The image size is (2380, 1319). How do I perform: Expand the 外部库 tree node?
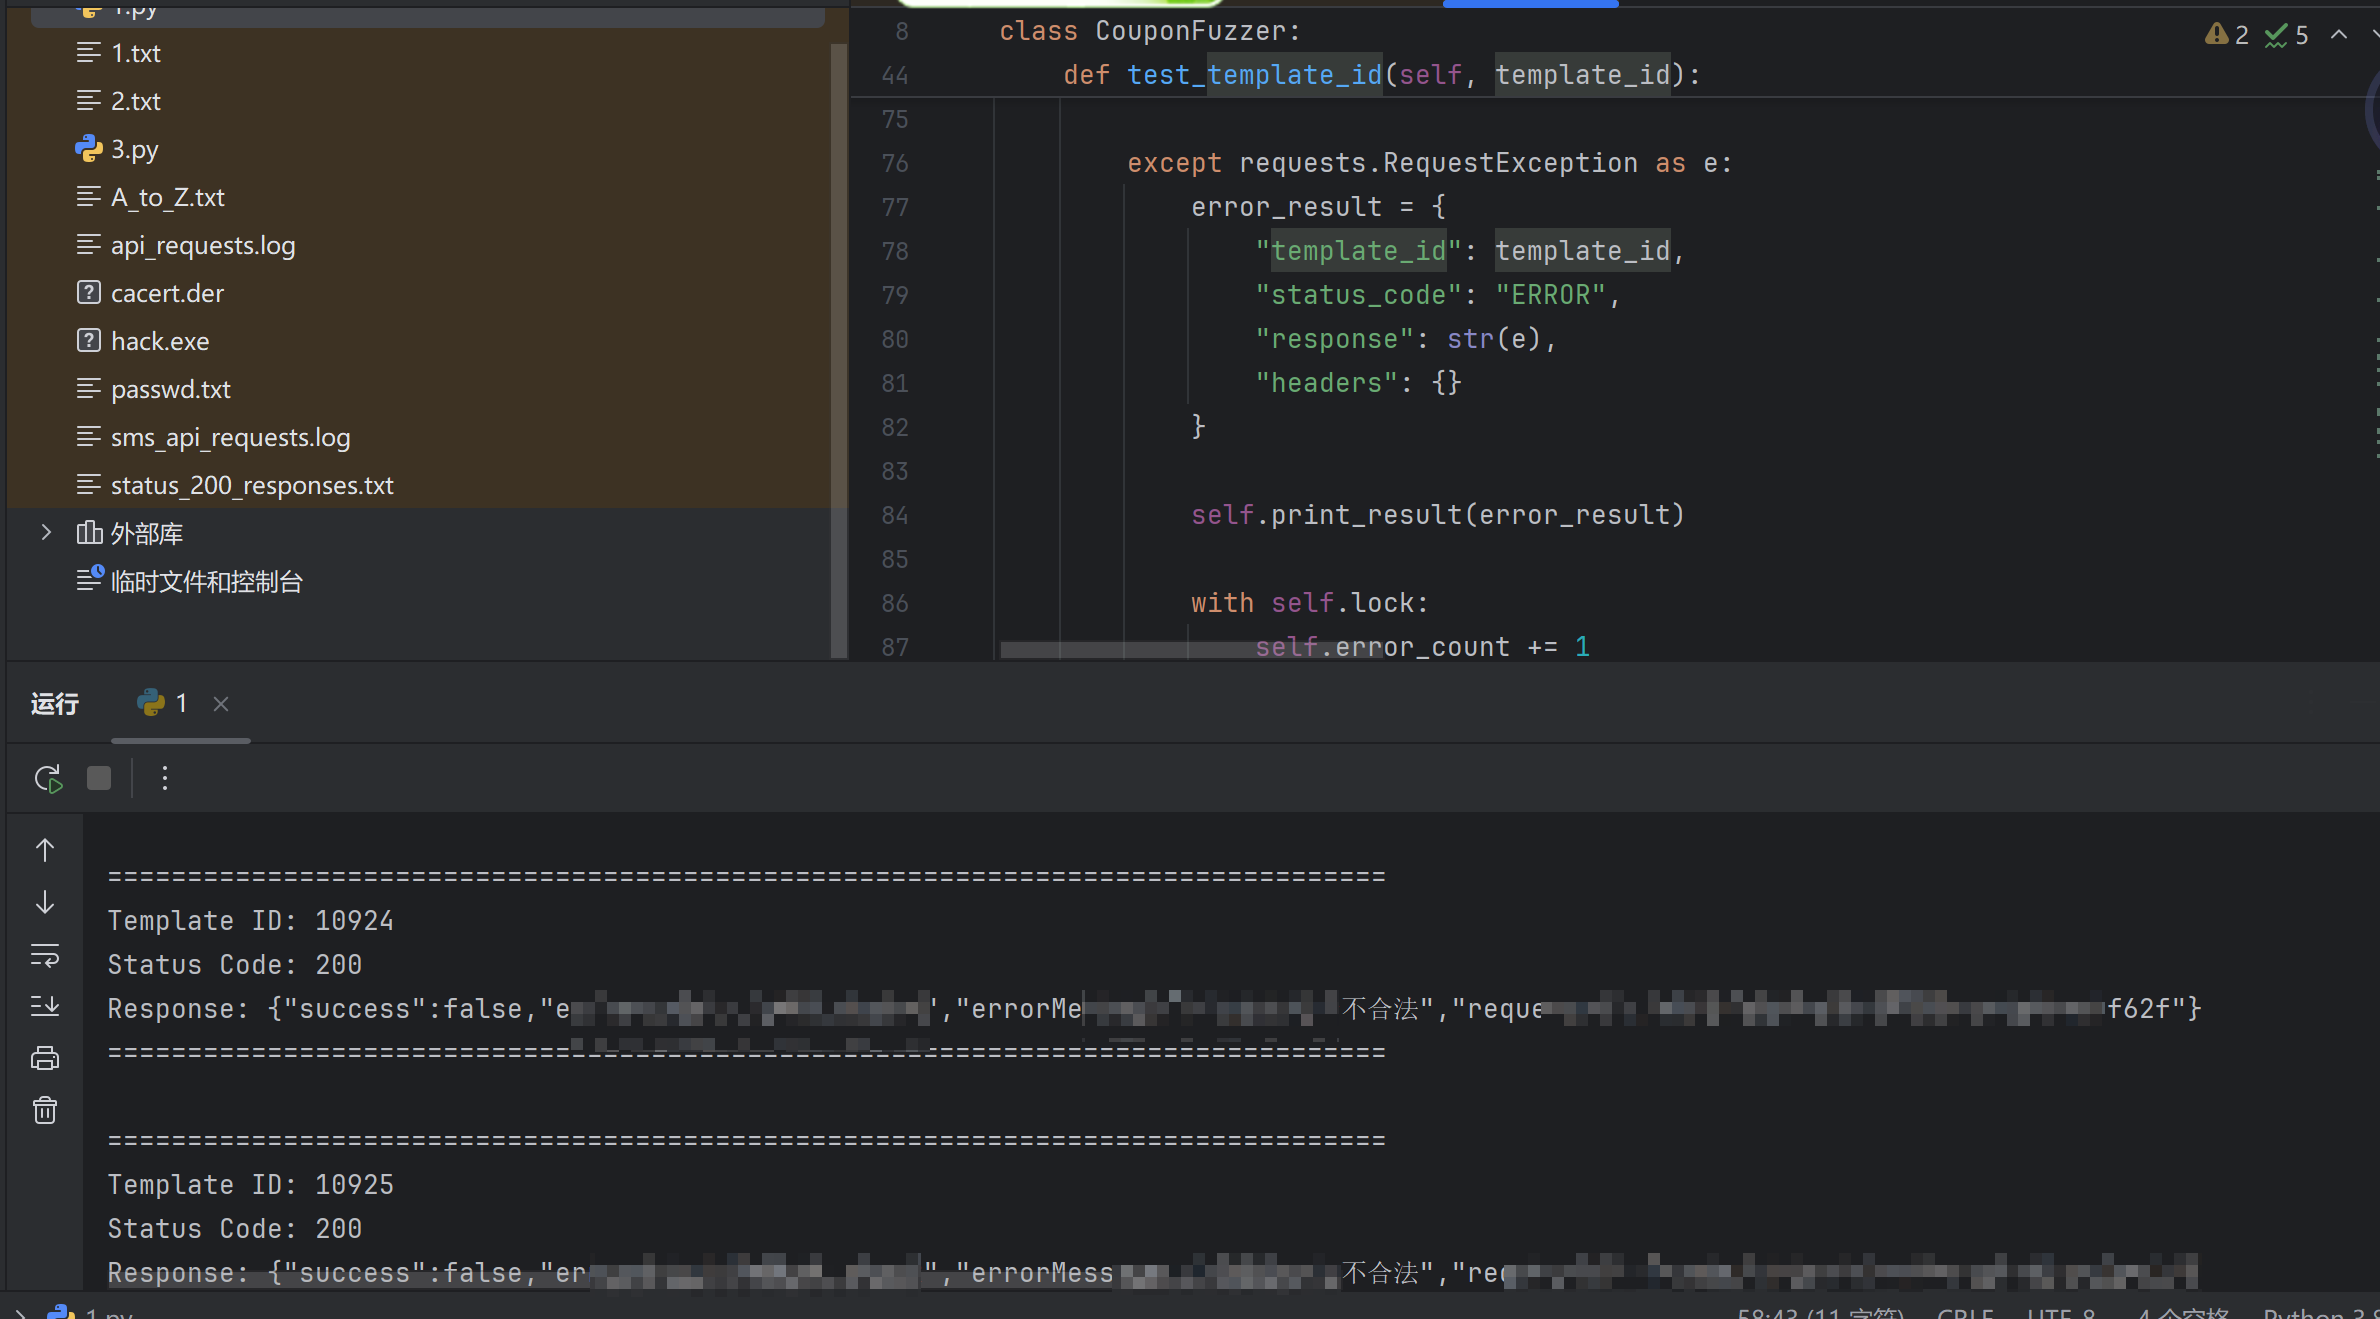pos(46,532)
